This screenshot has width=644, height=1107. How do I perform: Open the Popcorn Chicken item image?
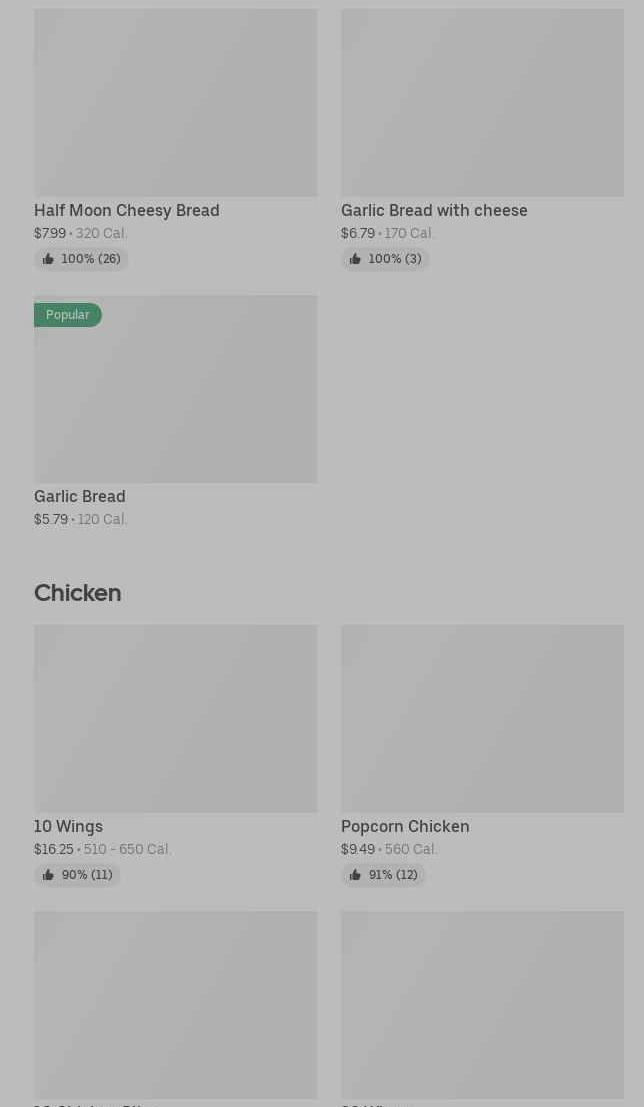(482, 718)
